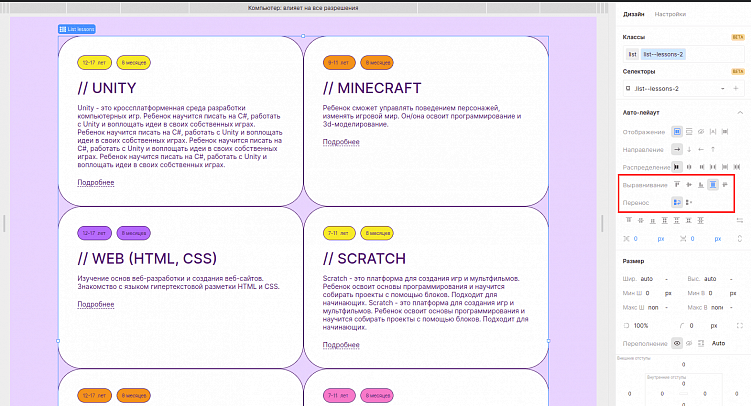Select the third Распределение (end) icon
Screen dimensions: 751x406
tap(701, 167)
